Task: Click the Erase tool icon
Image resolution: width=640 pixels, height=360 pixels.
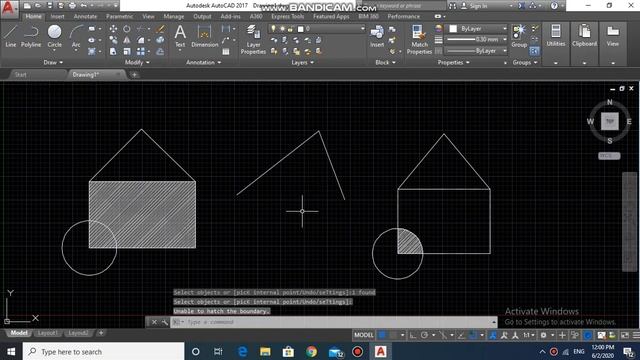Action: 160,29
